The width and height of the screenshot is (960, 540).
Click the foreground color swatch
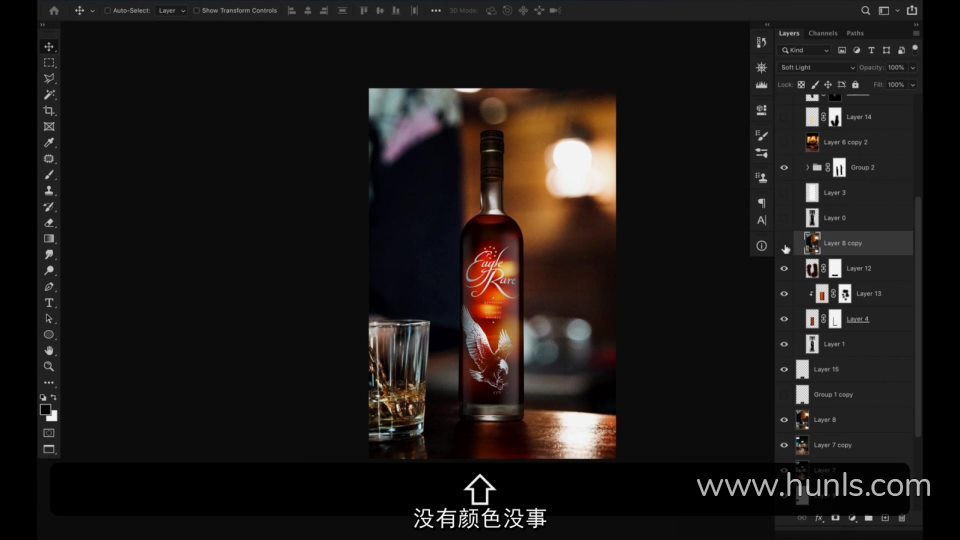(x=45, y=410)
